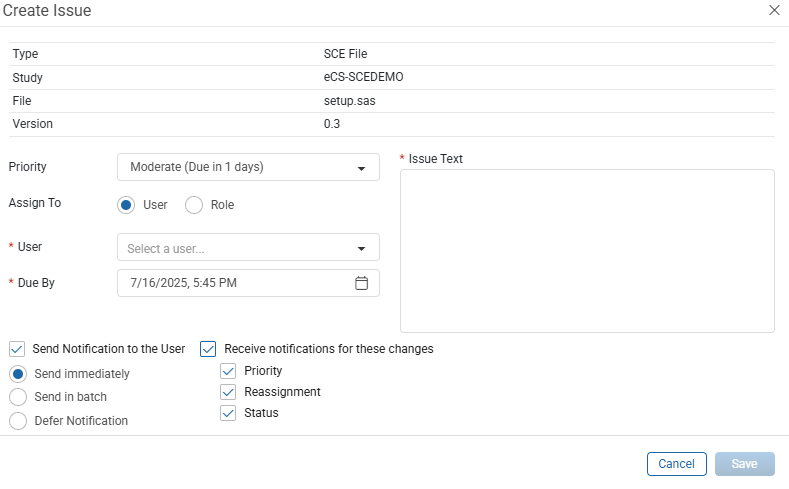Click the SCE File type value
The image size is (789, 489).
click(x=345, y=54)
